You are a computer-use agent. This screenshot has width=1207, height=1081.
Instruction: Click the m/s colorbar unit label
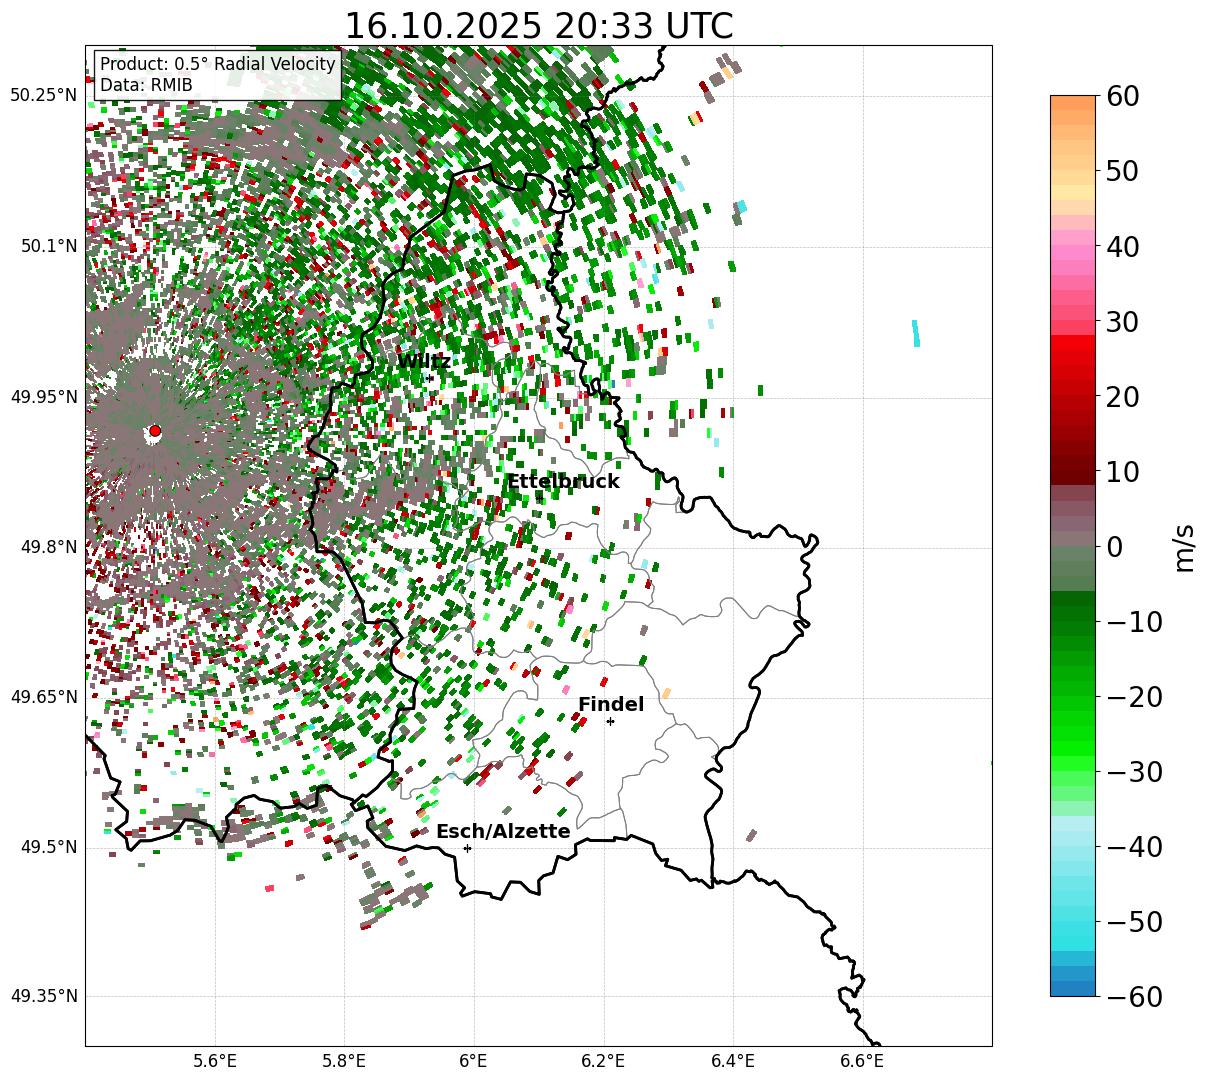click(1185, 547)
